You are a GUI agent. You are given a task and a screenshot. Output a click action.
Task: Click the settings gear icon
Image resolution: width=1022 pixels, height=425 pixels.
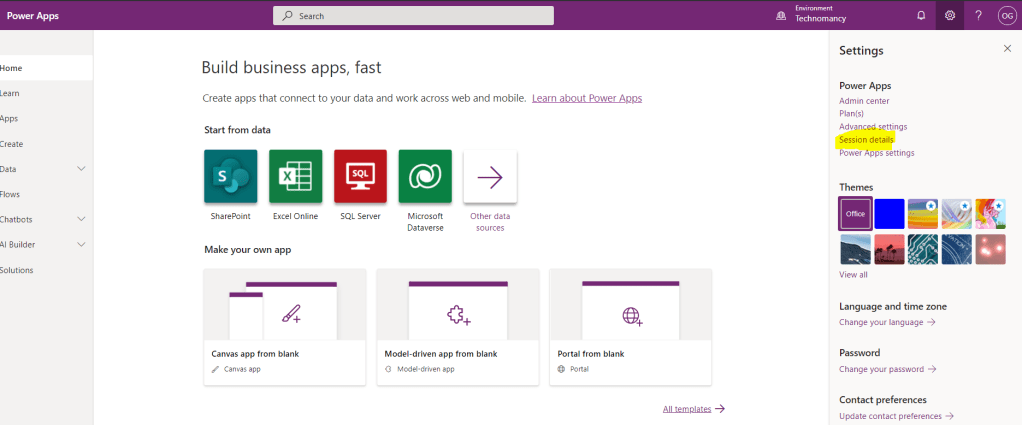pyautogui.click(x=950, y=15)
